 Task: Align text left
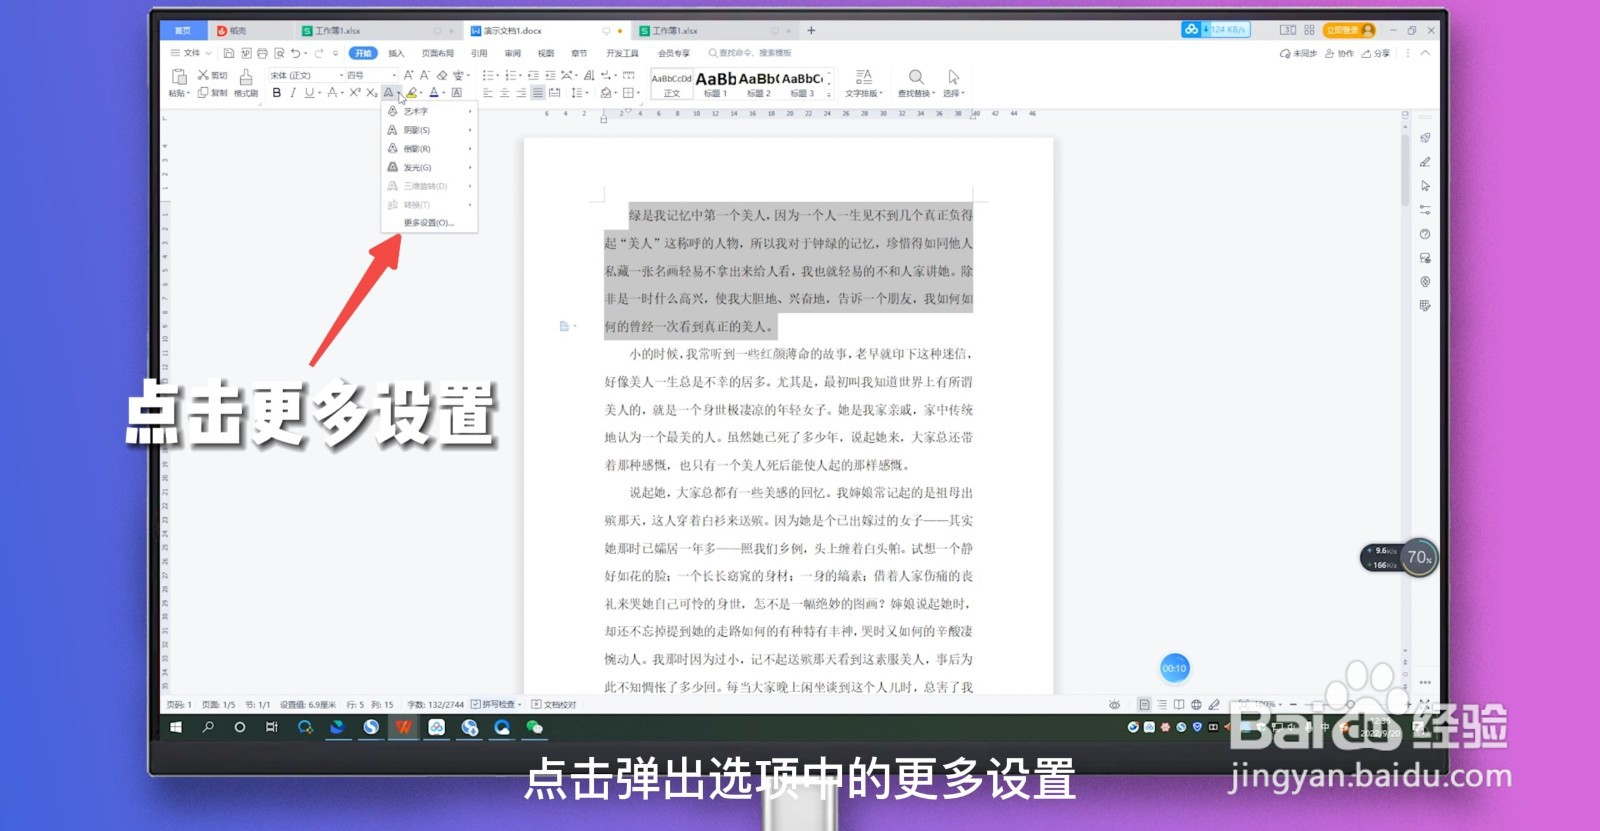click(488, 93)
